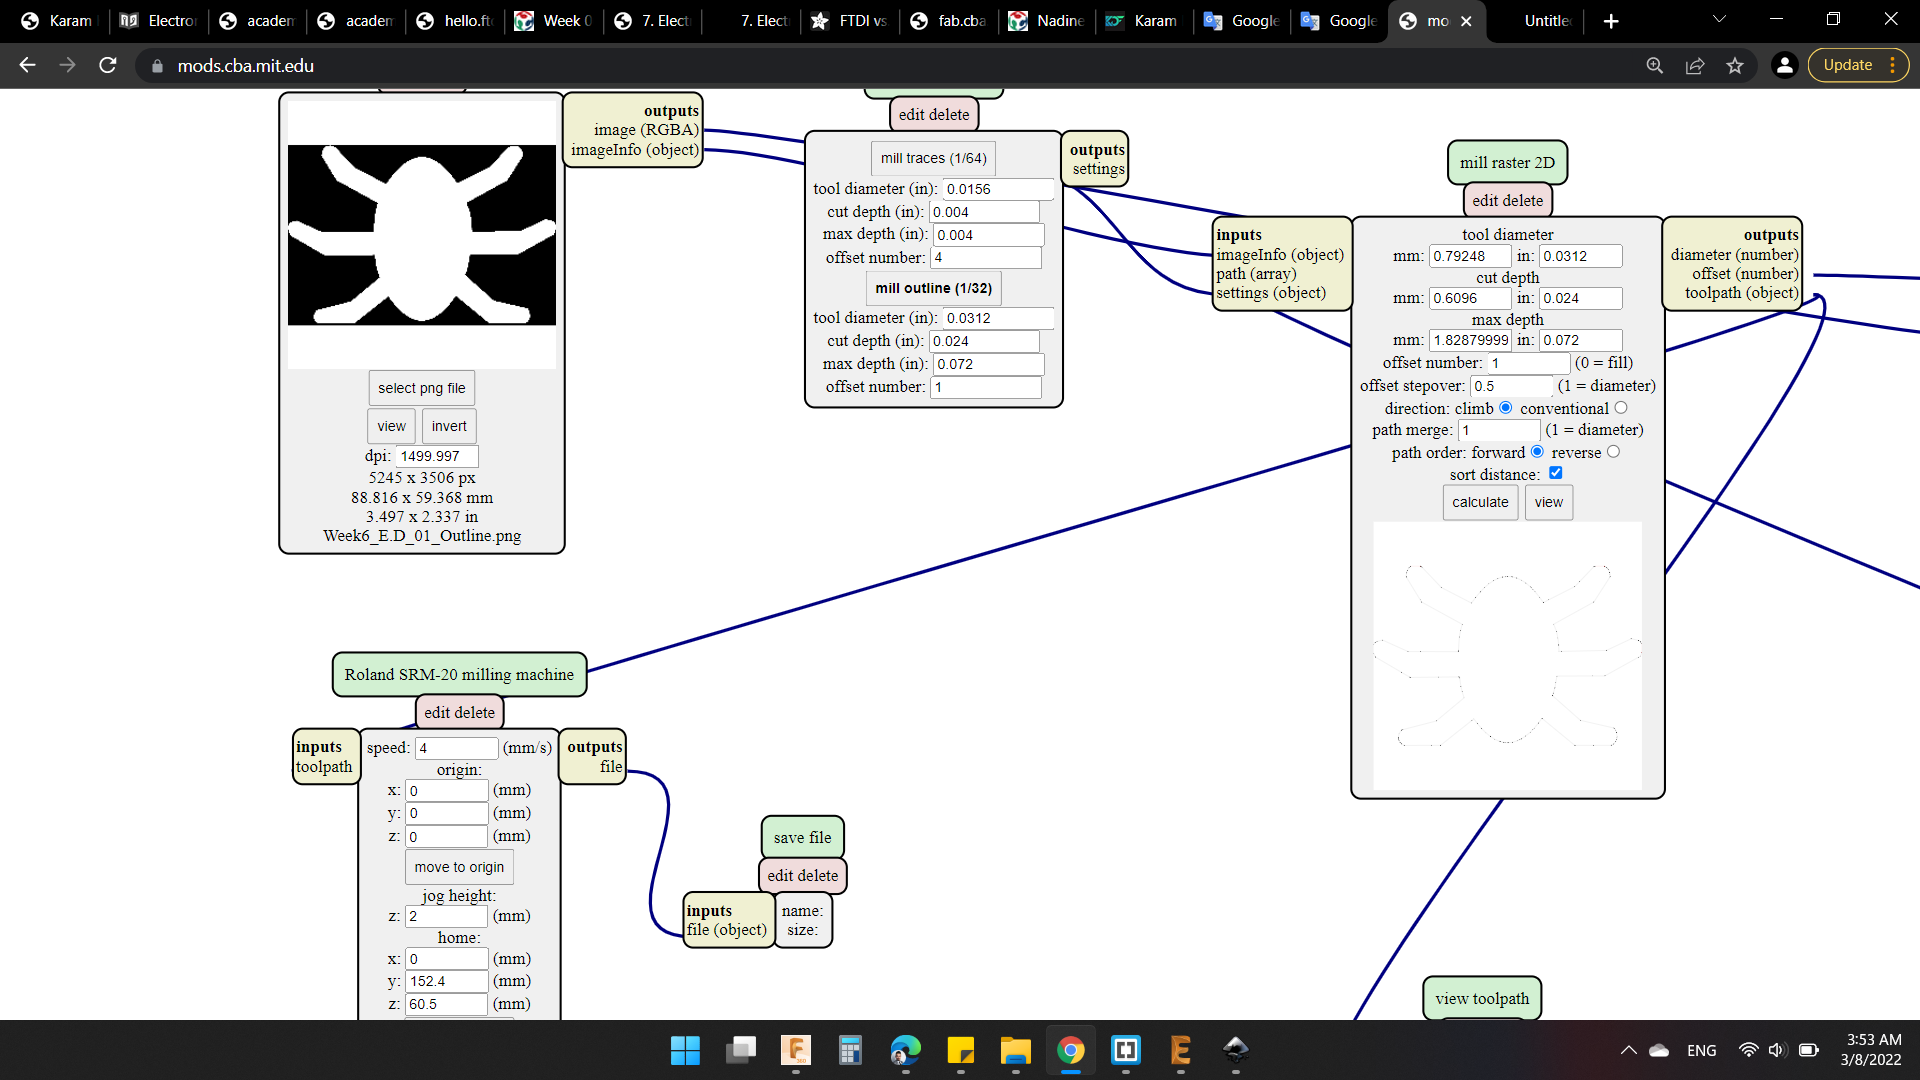
Task: Click edit delete under Roland SRM-20
Action: (459, 713)
